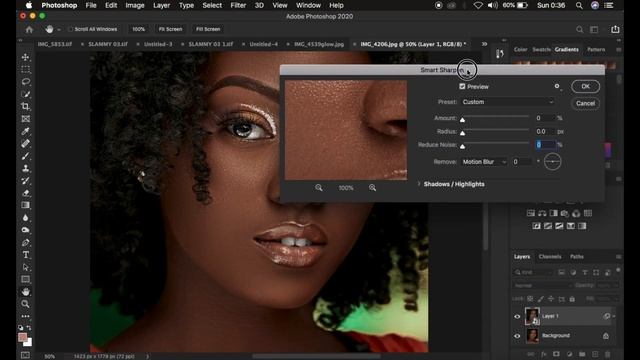Click the Amount value field
This screenshot has width=640, height=360.
pyautogui.click(x=545, y=118)
